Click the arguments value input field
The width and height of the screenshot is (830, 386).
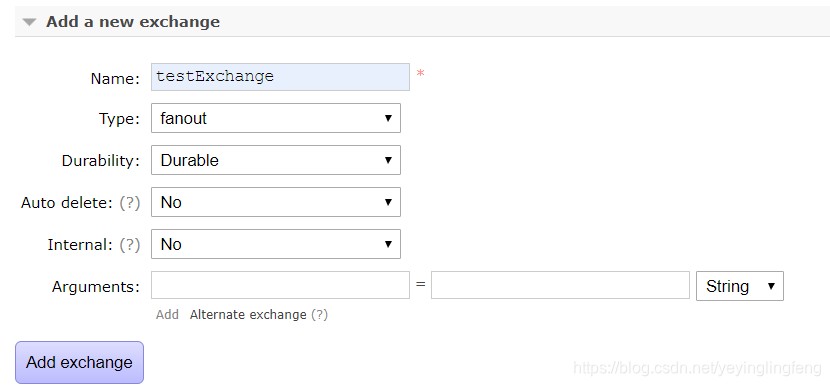click(560, 285)
